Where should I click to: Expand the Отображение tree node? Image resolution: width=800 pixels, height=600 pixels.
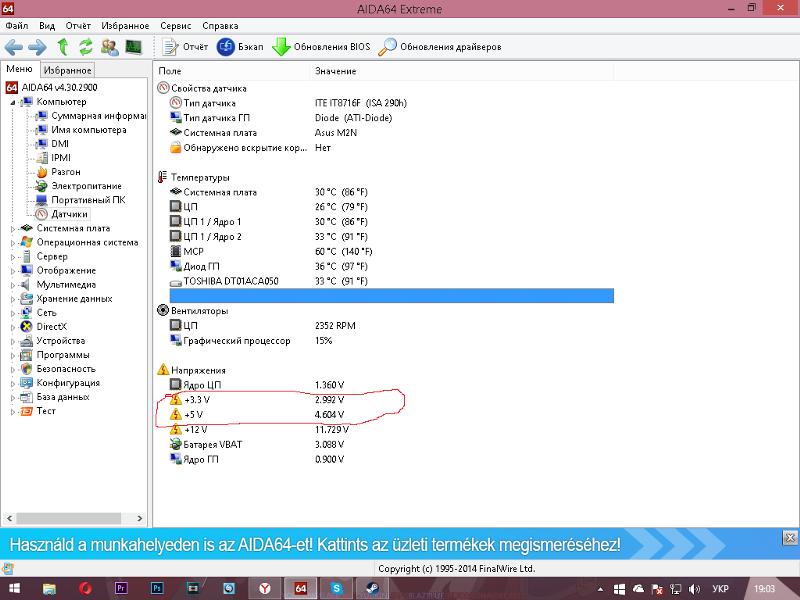tap(13, 271)
